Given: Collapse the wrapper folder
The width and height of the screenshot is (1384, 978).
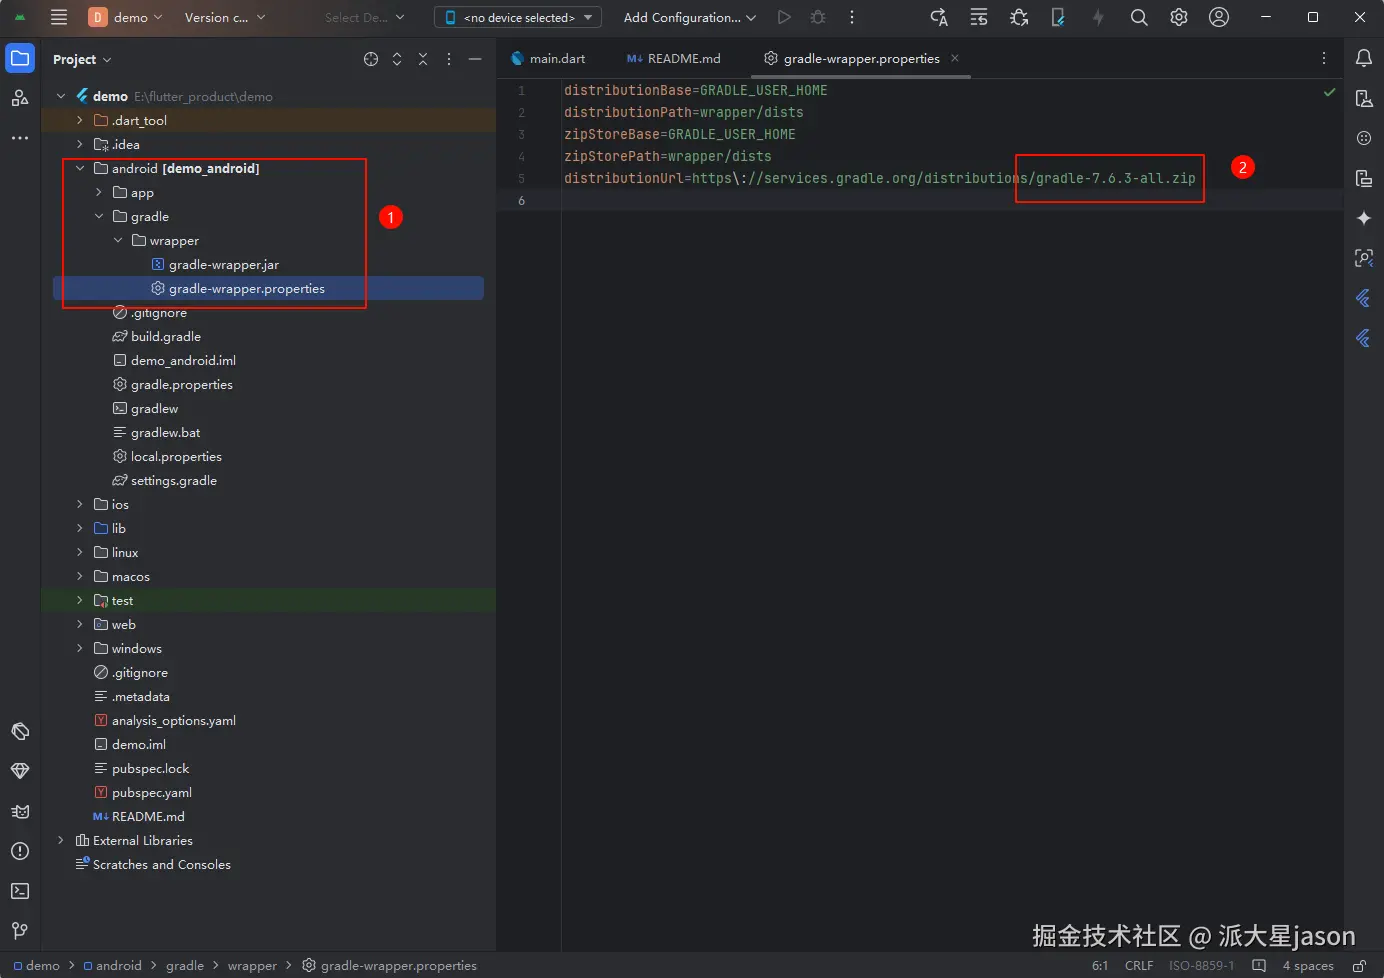Looking at the screenshot, I should coord(118,240).
